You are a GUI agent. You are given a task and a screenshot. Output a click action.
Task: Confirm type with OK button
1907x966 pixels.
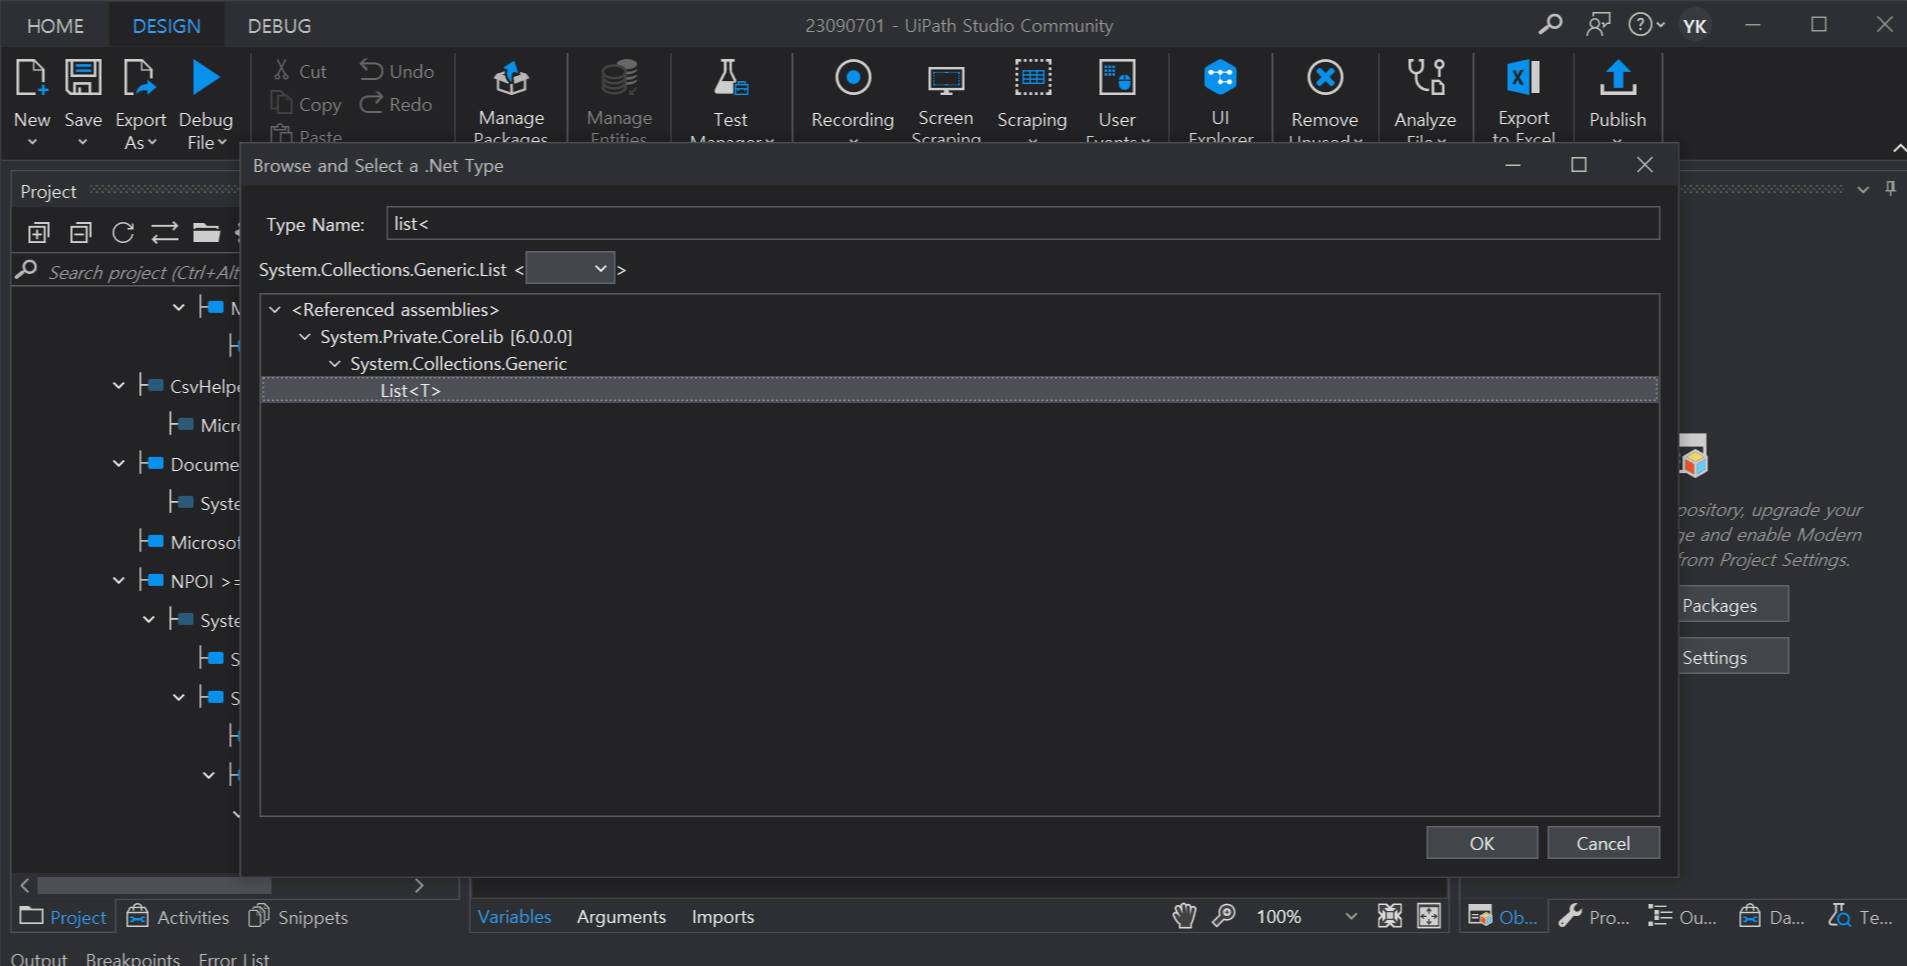point(1482,843)
